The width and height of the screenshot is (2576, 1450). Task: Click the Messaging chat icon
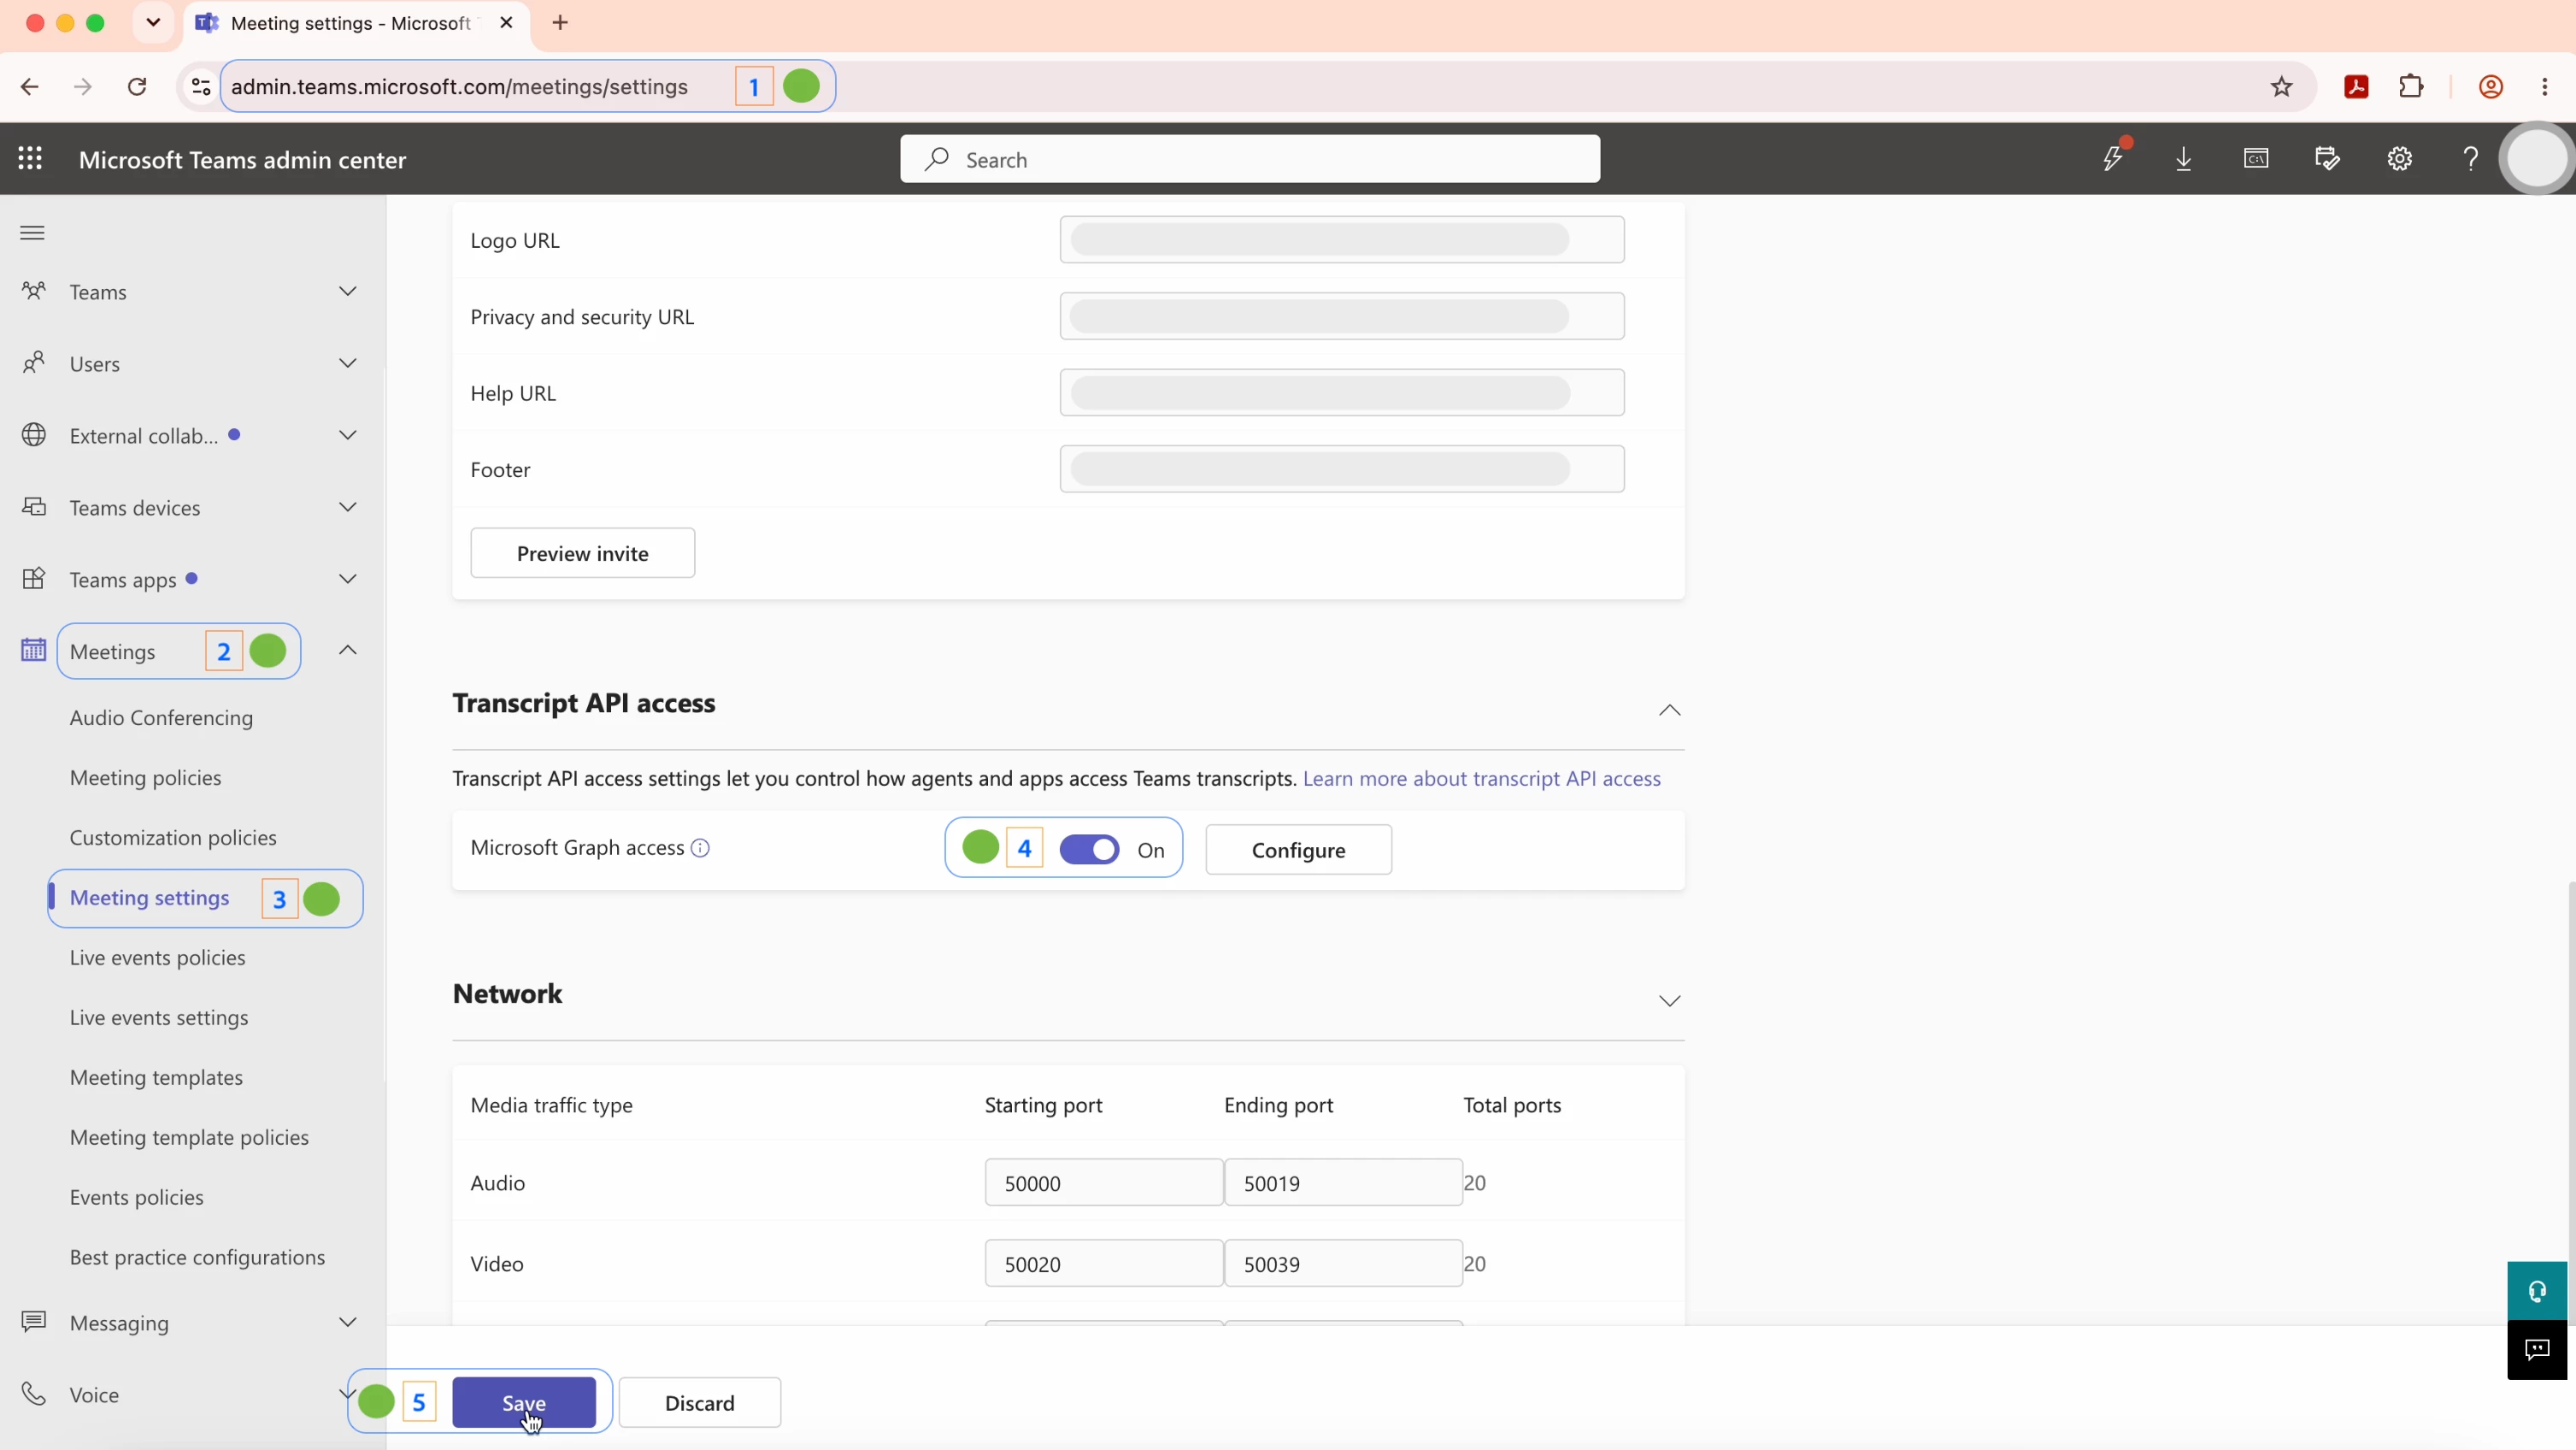34,1322
